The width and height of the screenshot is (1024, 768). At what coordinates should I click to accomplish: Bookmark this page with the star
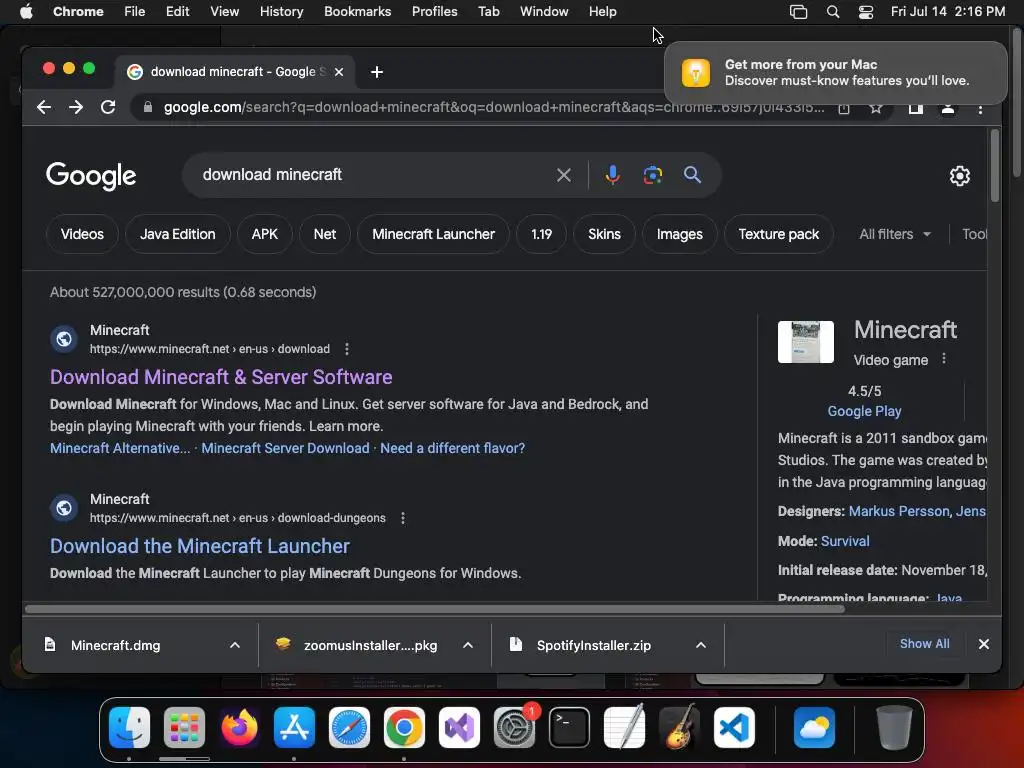click(x=876, y=108)
